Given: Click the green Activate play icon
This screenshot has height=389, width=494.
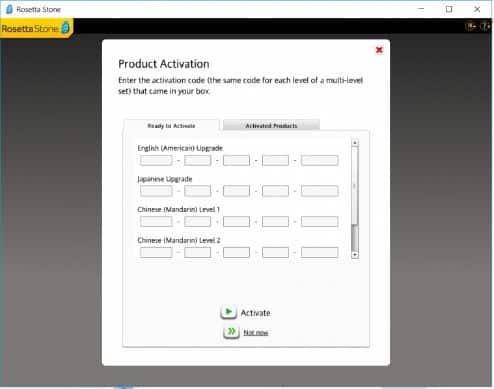Looking at the screenshot, I should pyautogui.click(x=229, y=312).
